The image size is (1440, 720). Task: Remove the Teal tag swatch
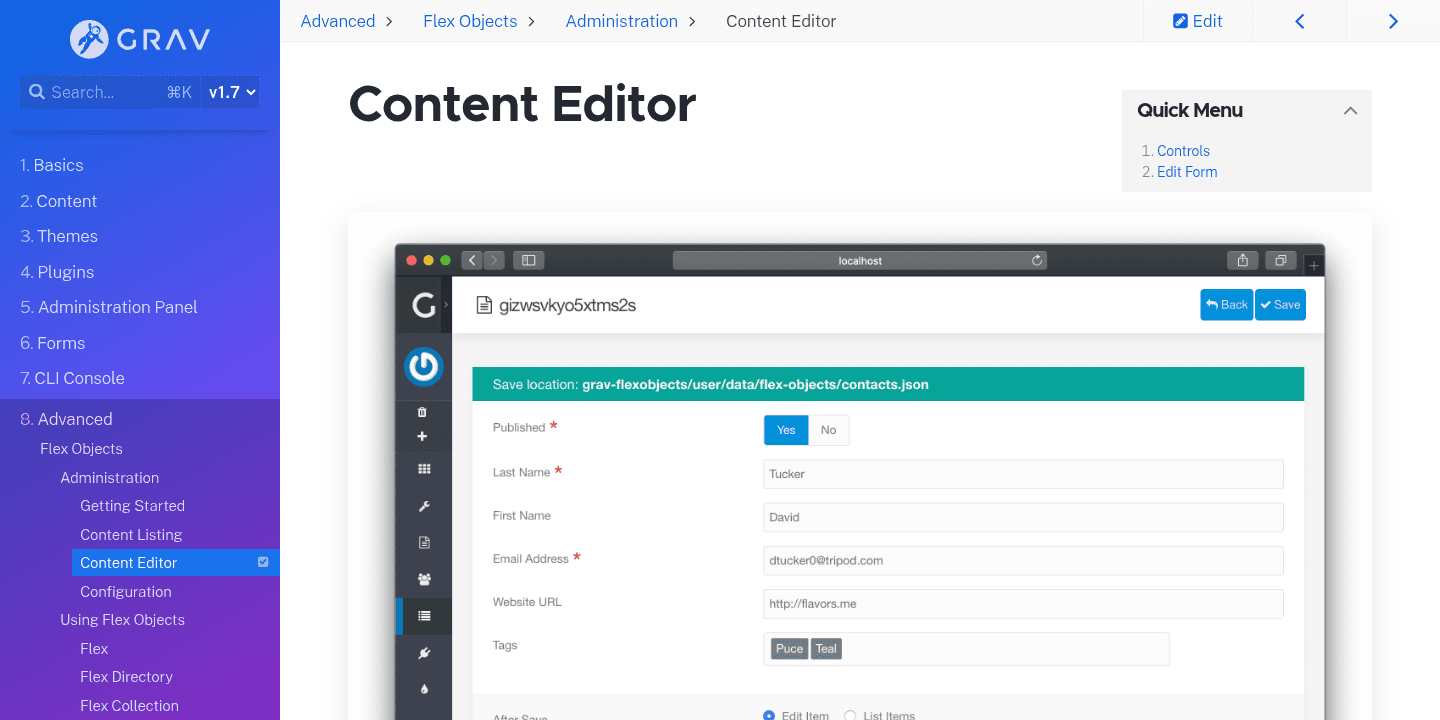[x=826, y=648]
